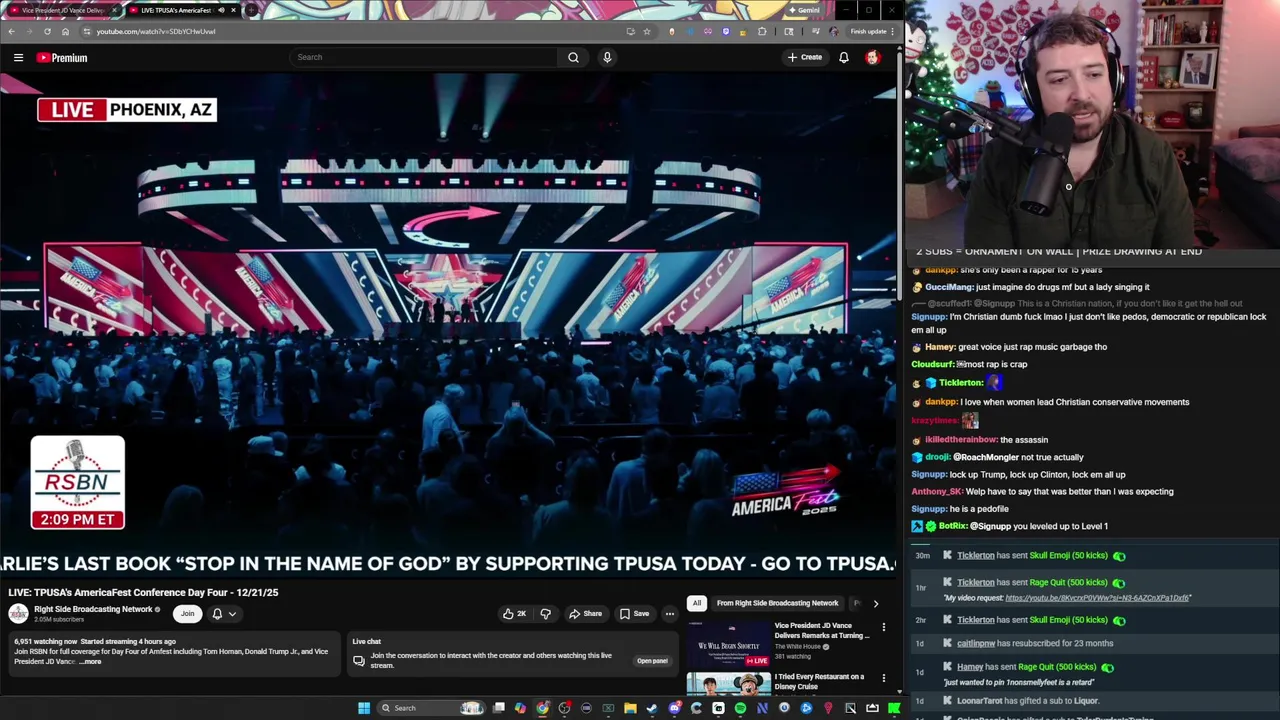Select the All filter chip

(x=697, y=603)
